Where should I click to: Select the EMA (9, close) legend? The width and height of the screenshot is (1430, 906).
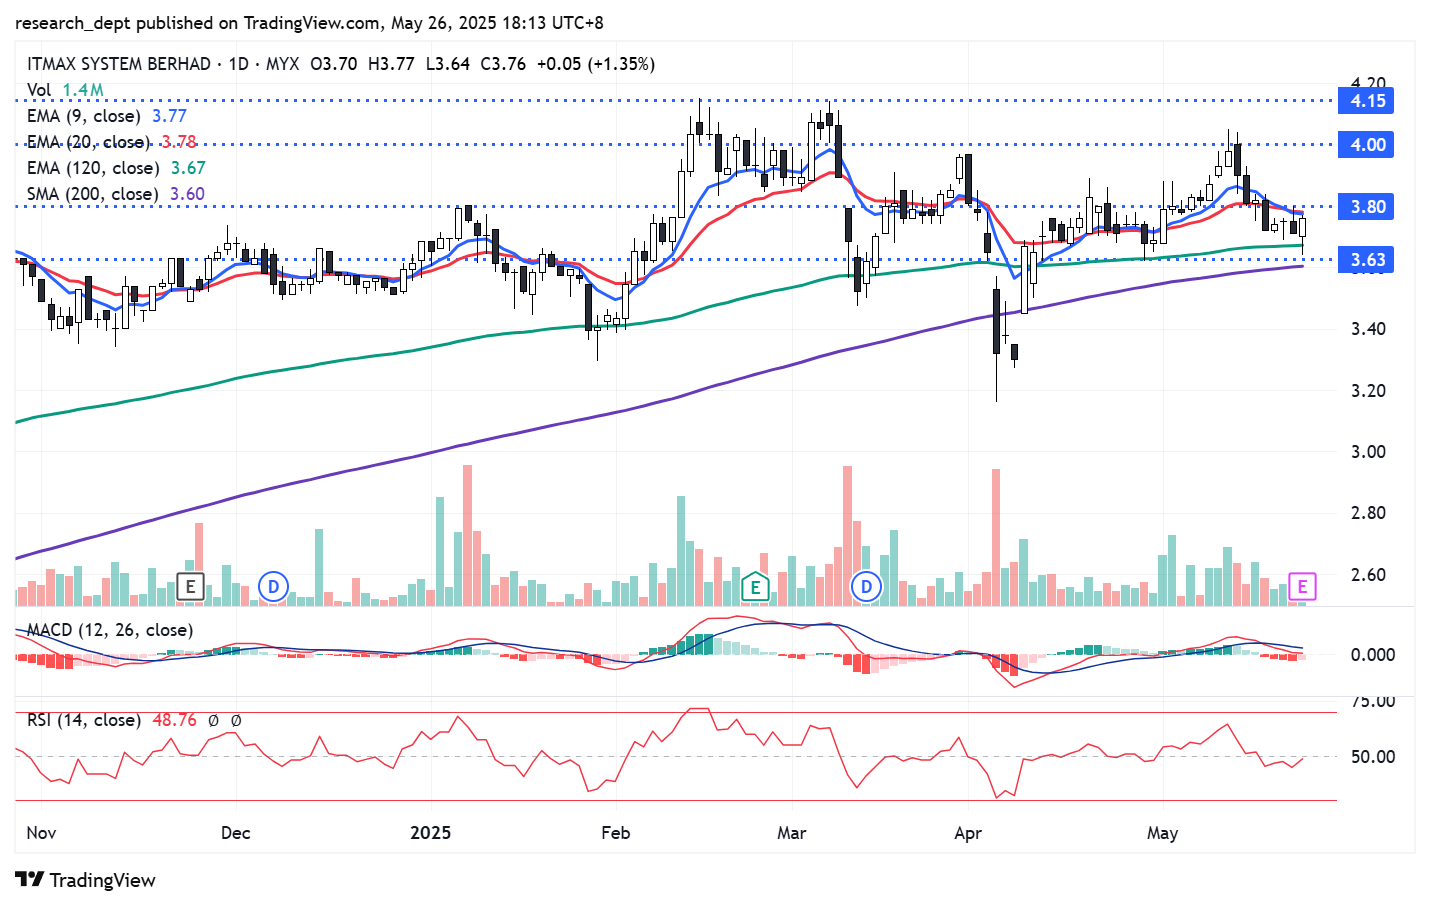coord(107,116)
